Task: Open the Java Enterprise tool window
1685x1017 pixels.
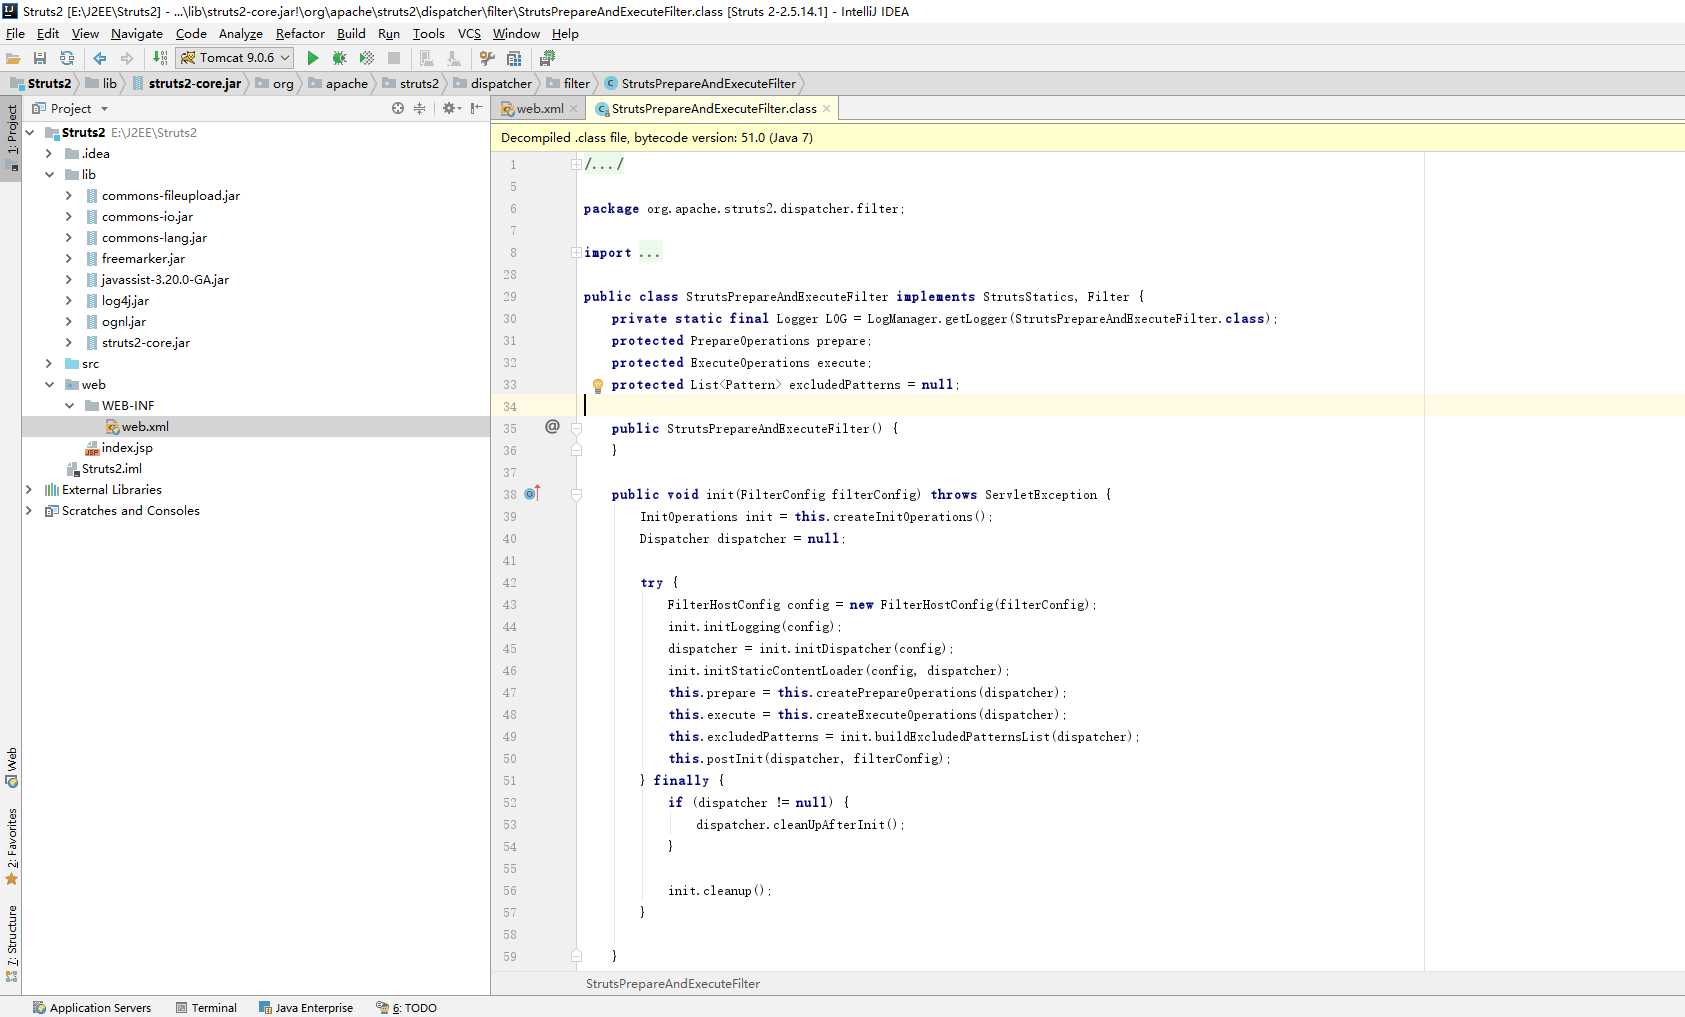Action: [x=306, y=1007]
